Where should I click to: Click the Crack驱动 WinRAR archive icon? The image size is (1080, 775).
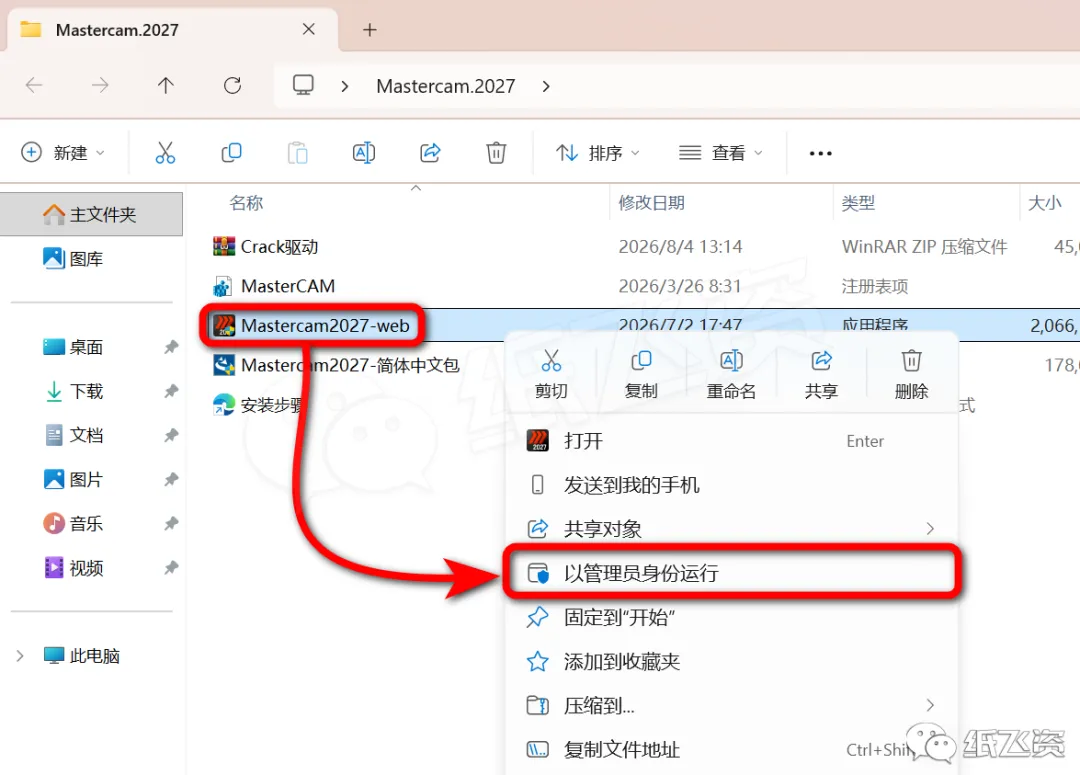pos(224,246)
